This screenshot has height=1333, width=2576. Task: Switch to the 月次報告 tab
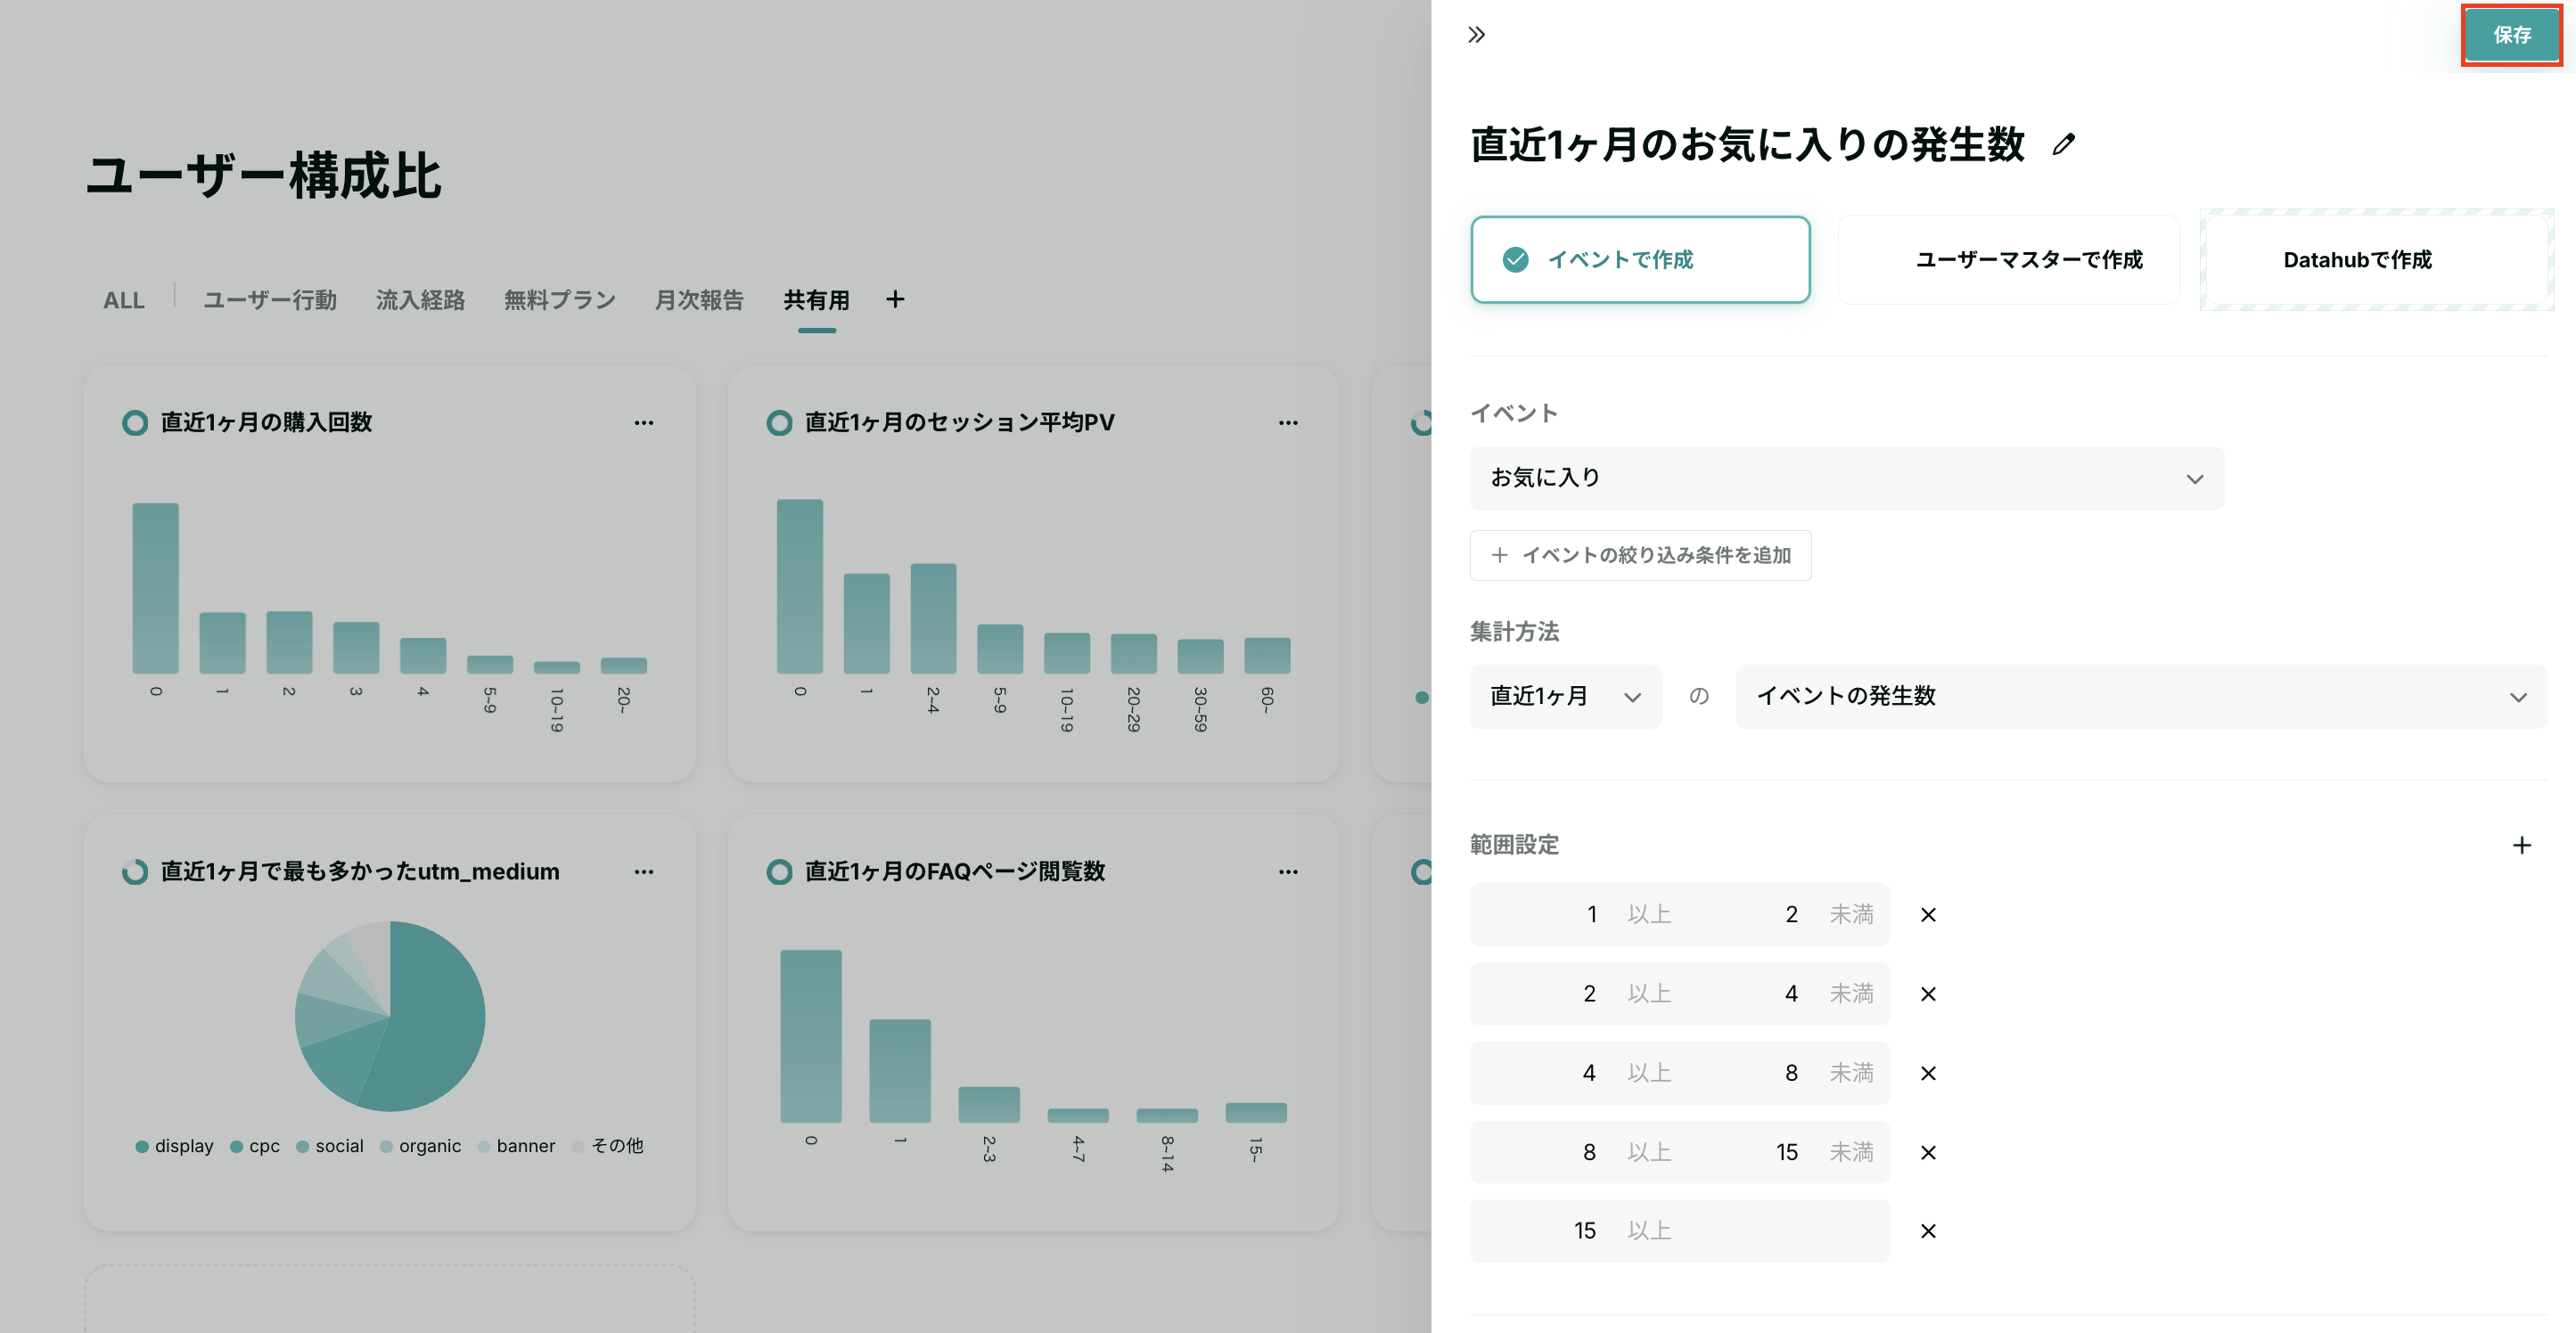tap(699, 300)
